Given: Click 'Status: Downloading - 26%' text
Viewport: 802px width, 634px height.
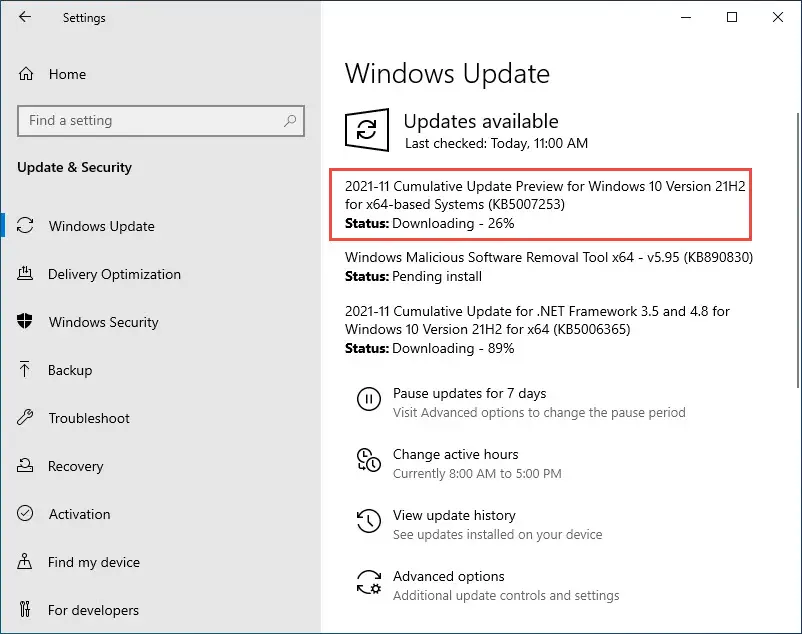Looking at the screenshot, I should [x=430, y=223].
